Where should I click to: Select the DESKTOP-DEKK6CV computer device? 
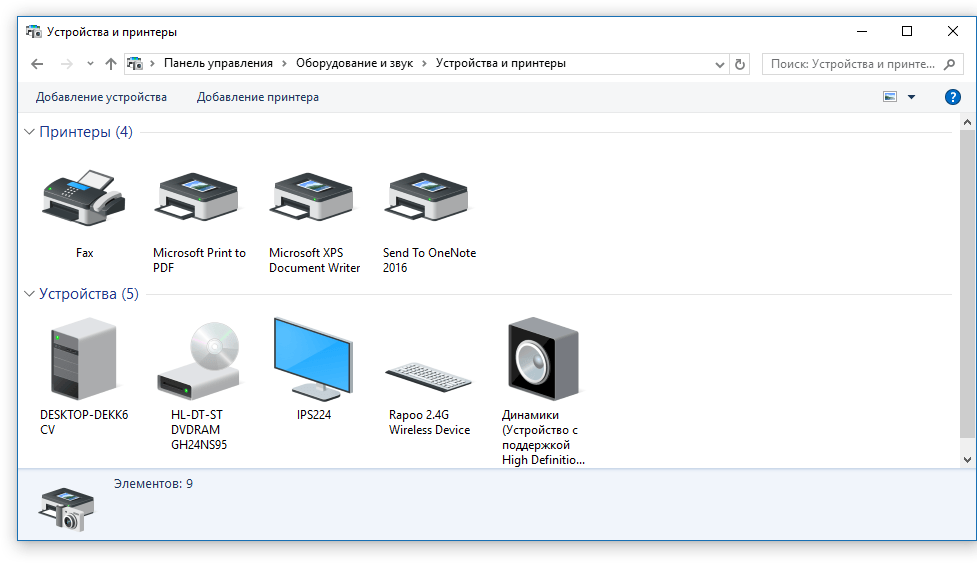pyautogui.click(x=84, y=359)
